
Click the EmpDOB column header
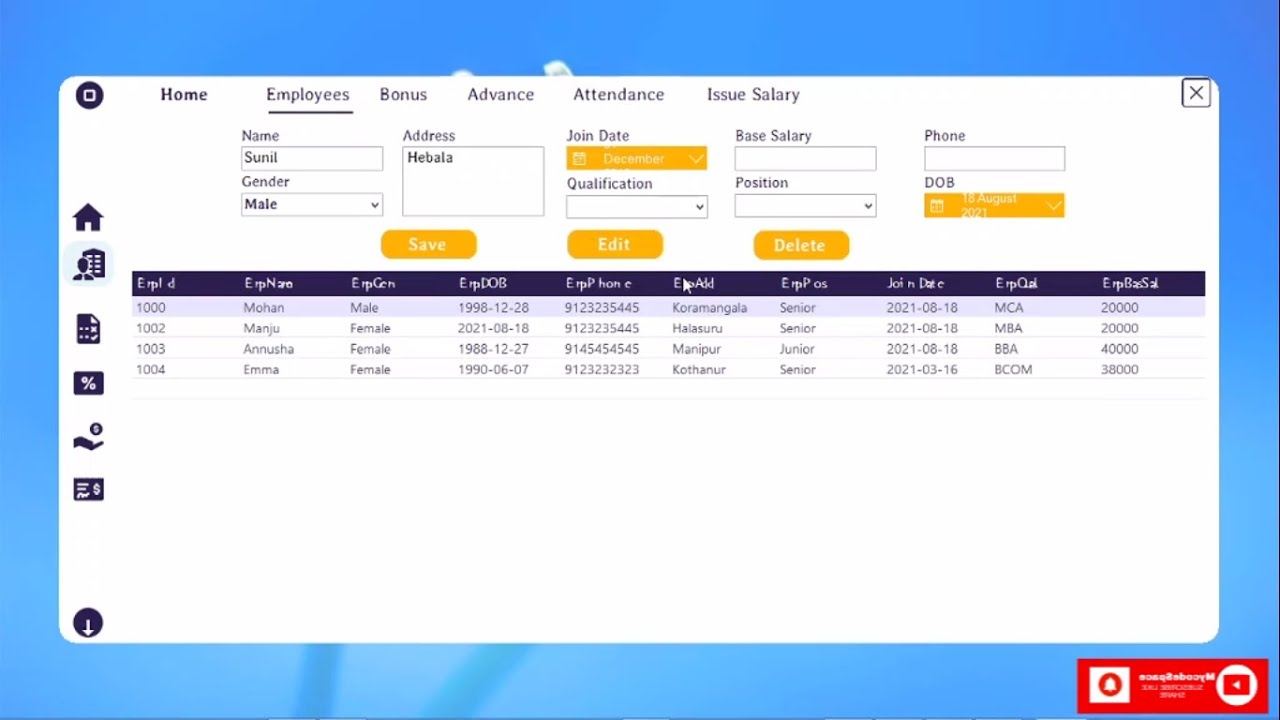[483, 284]
